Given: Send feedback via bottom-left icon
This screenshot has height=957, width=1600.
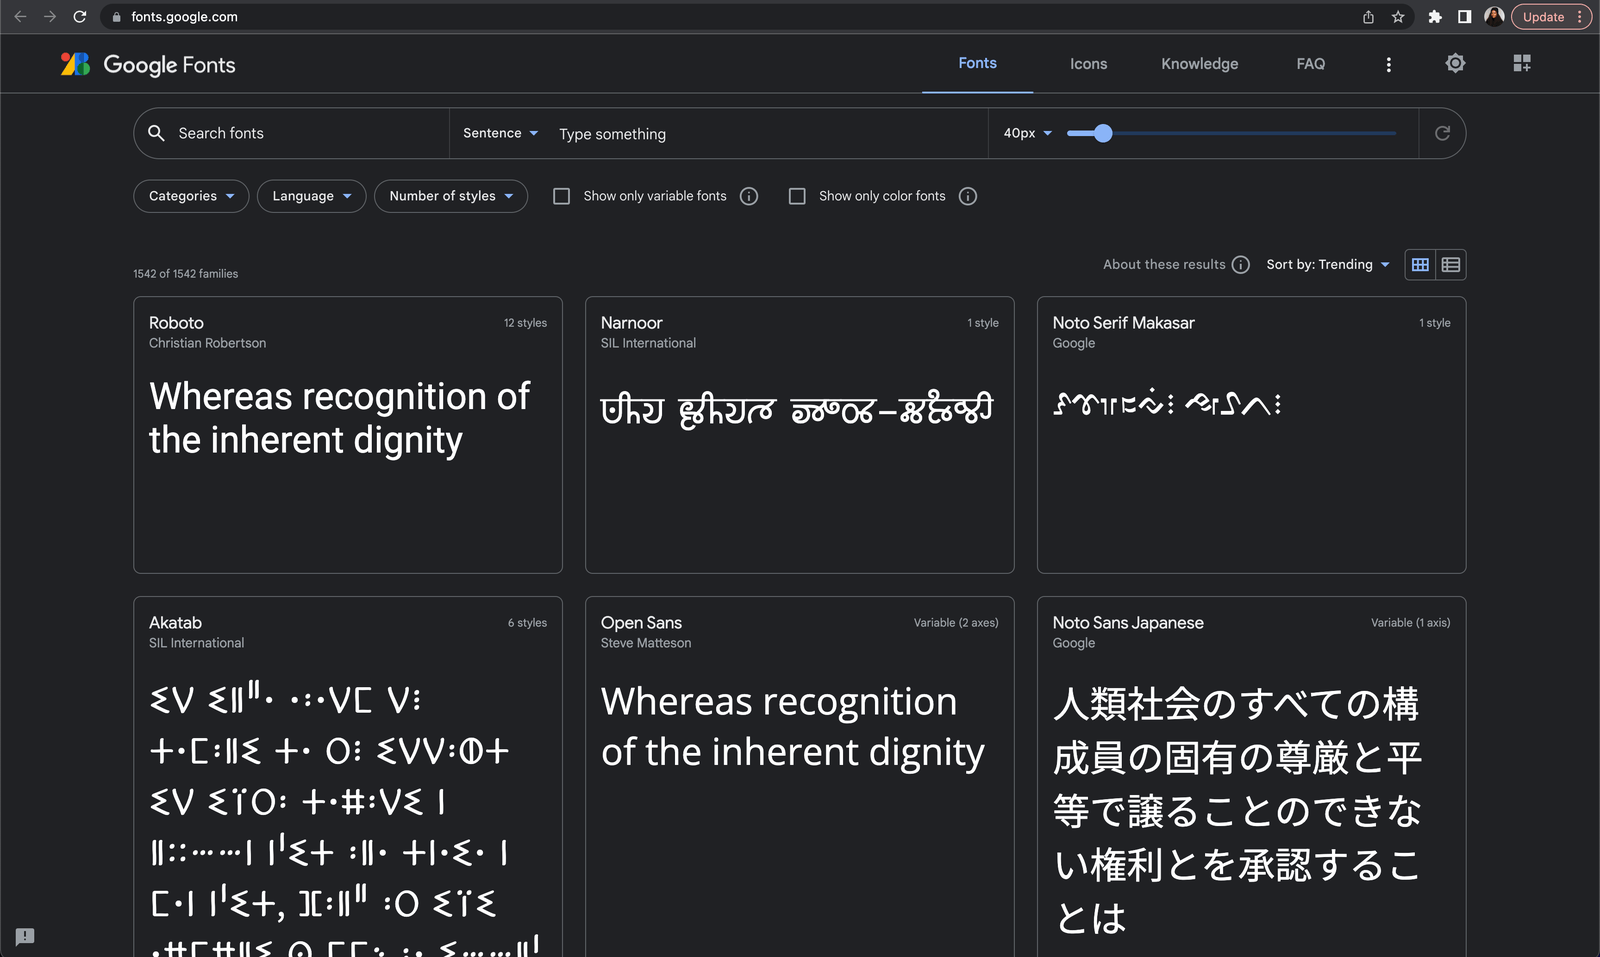Looking at the screenshot, I should click(25, 936).
